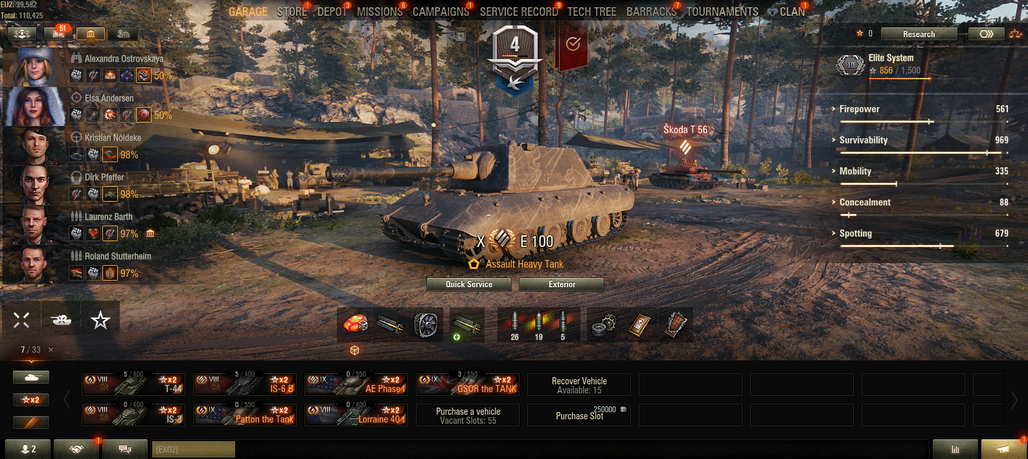Image resolution: width=1028 pixels, height=459 pixels.
Task: Open the vehicle comparison scales icon
Action: coord(1016,34)
